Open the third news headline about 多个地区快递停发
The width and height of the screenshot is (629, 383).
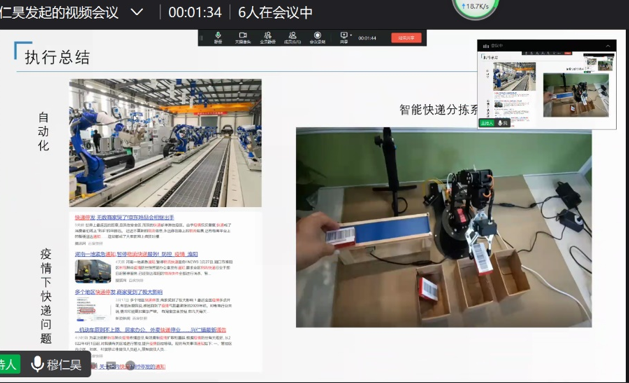coord(118,292)
